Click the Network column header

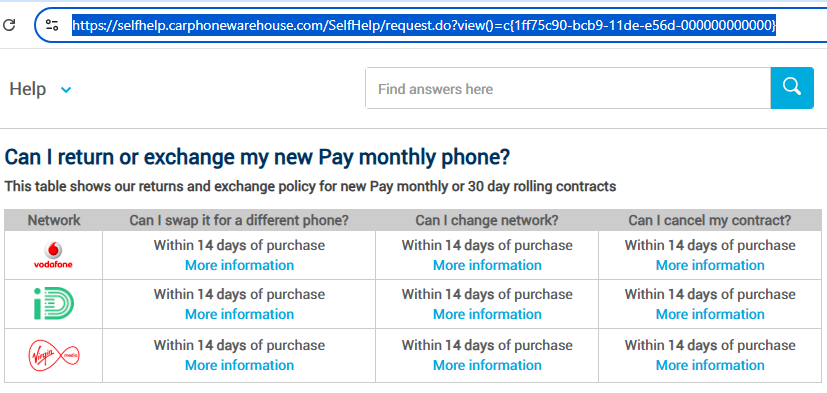pyautogui.click(x=54, y=220)
